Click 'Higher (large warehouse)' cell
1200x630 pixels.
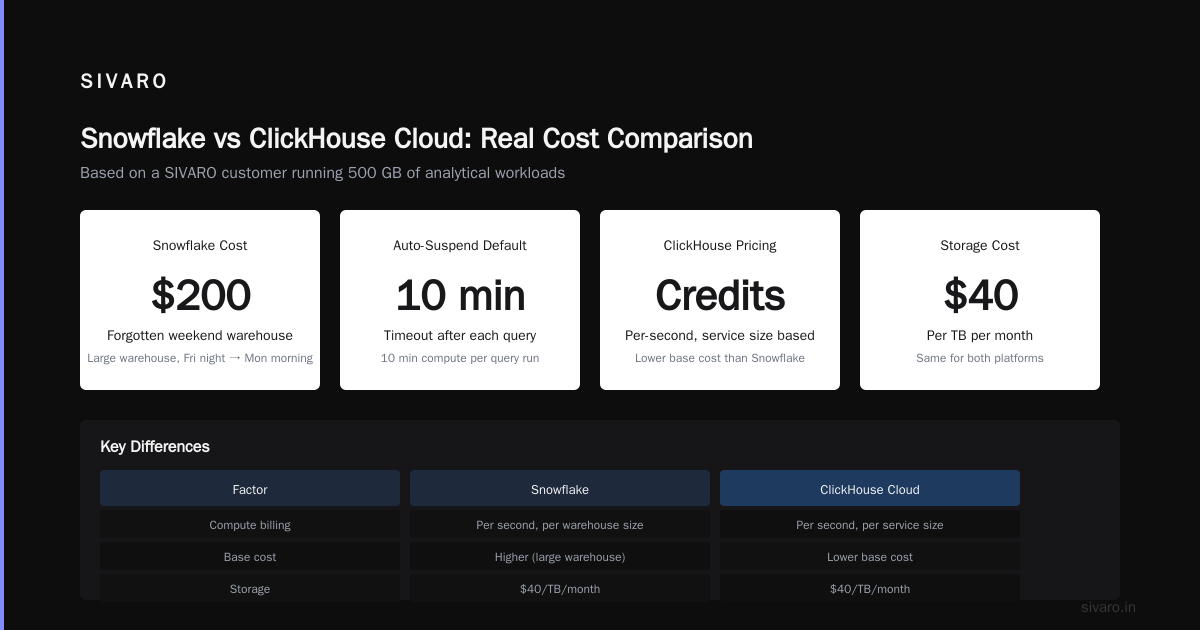tap(560, 557)
